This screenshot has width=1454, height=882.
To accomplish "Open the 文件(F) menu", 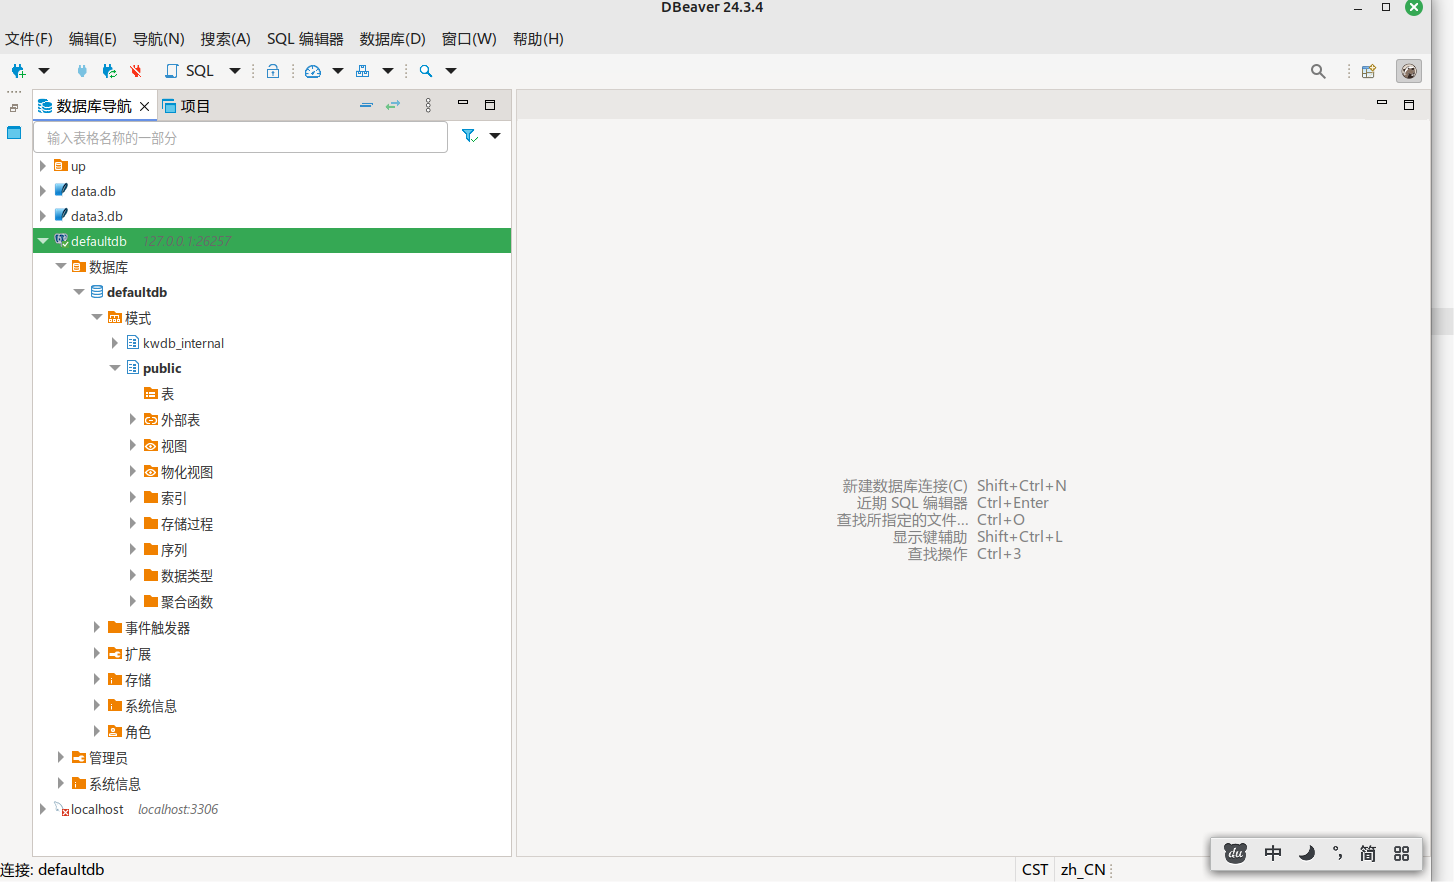I will (29, 39).
